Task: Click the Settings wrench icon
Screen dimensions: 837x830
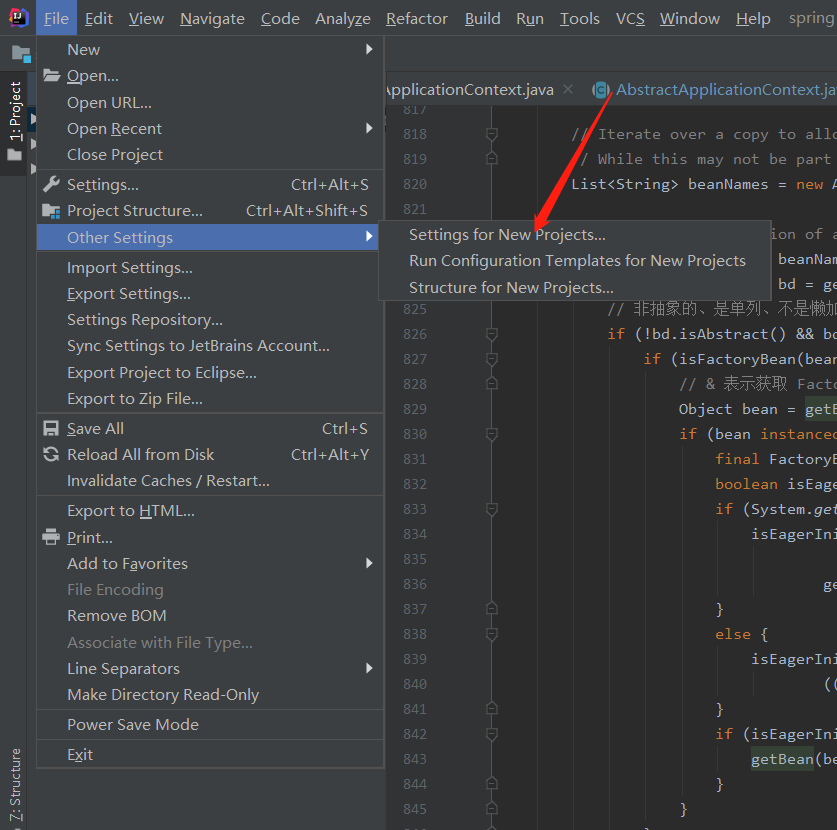Action: click(x=51, y=185)
